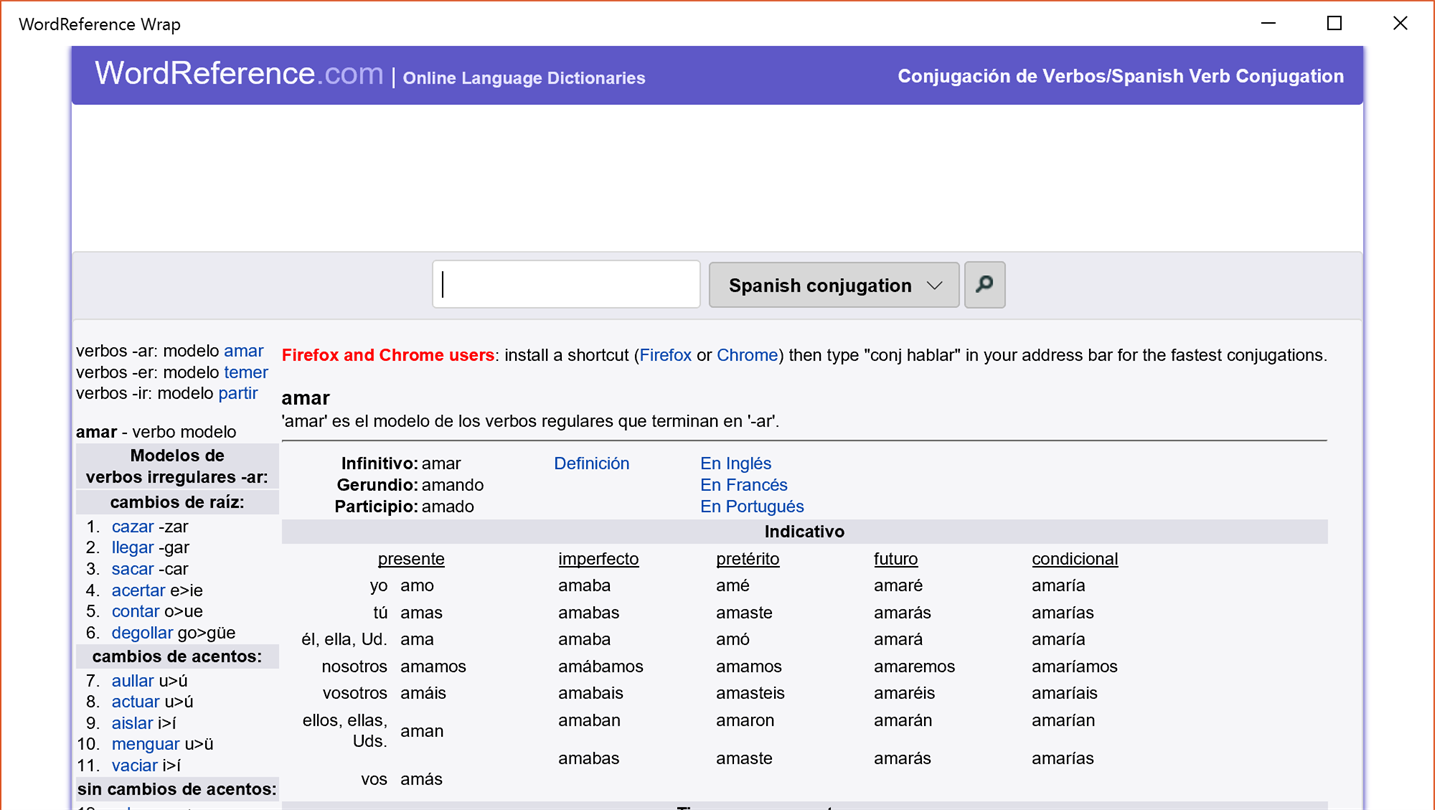Open the cazar irregular verb model
Viewport: 1435px width, 810px height.
point(132,526)
